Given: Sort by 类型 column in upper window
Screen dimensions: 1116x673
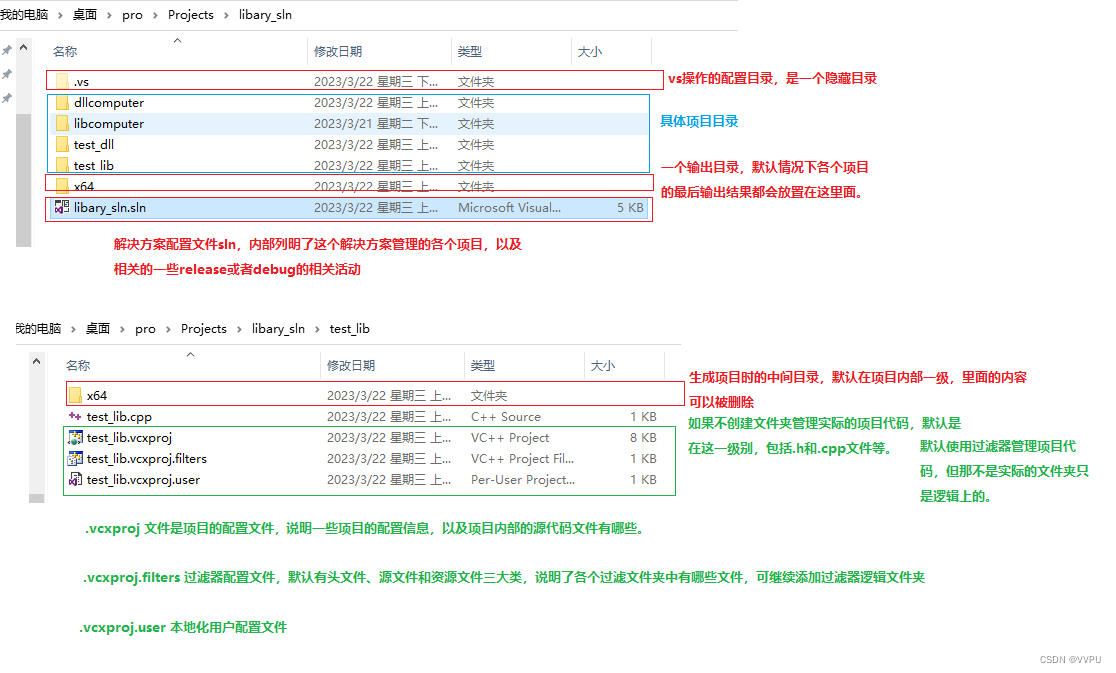Looking at the screenshot, I should (470, 51).
